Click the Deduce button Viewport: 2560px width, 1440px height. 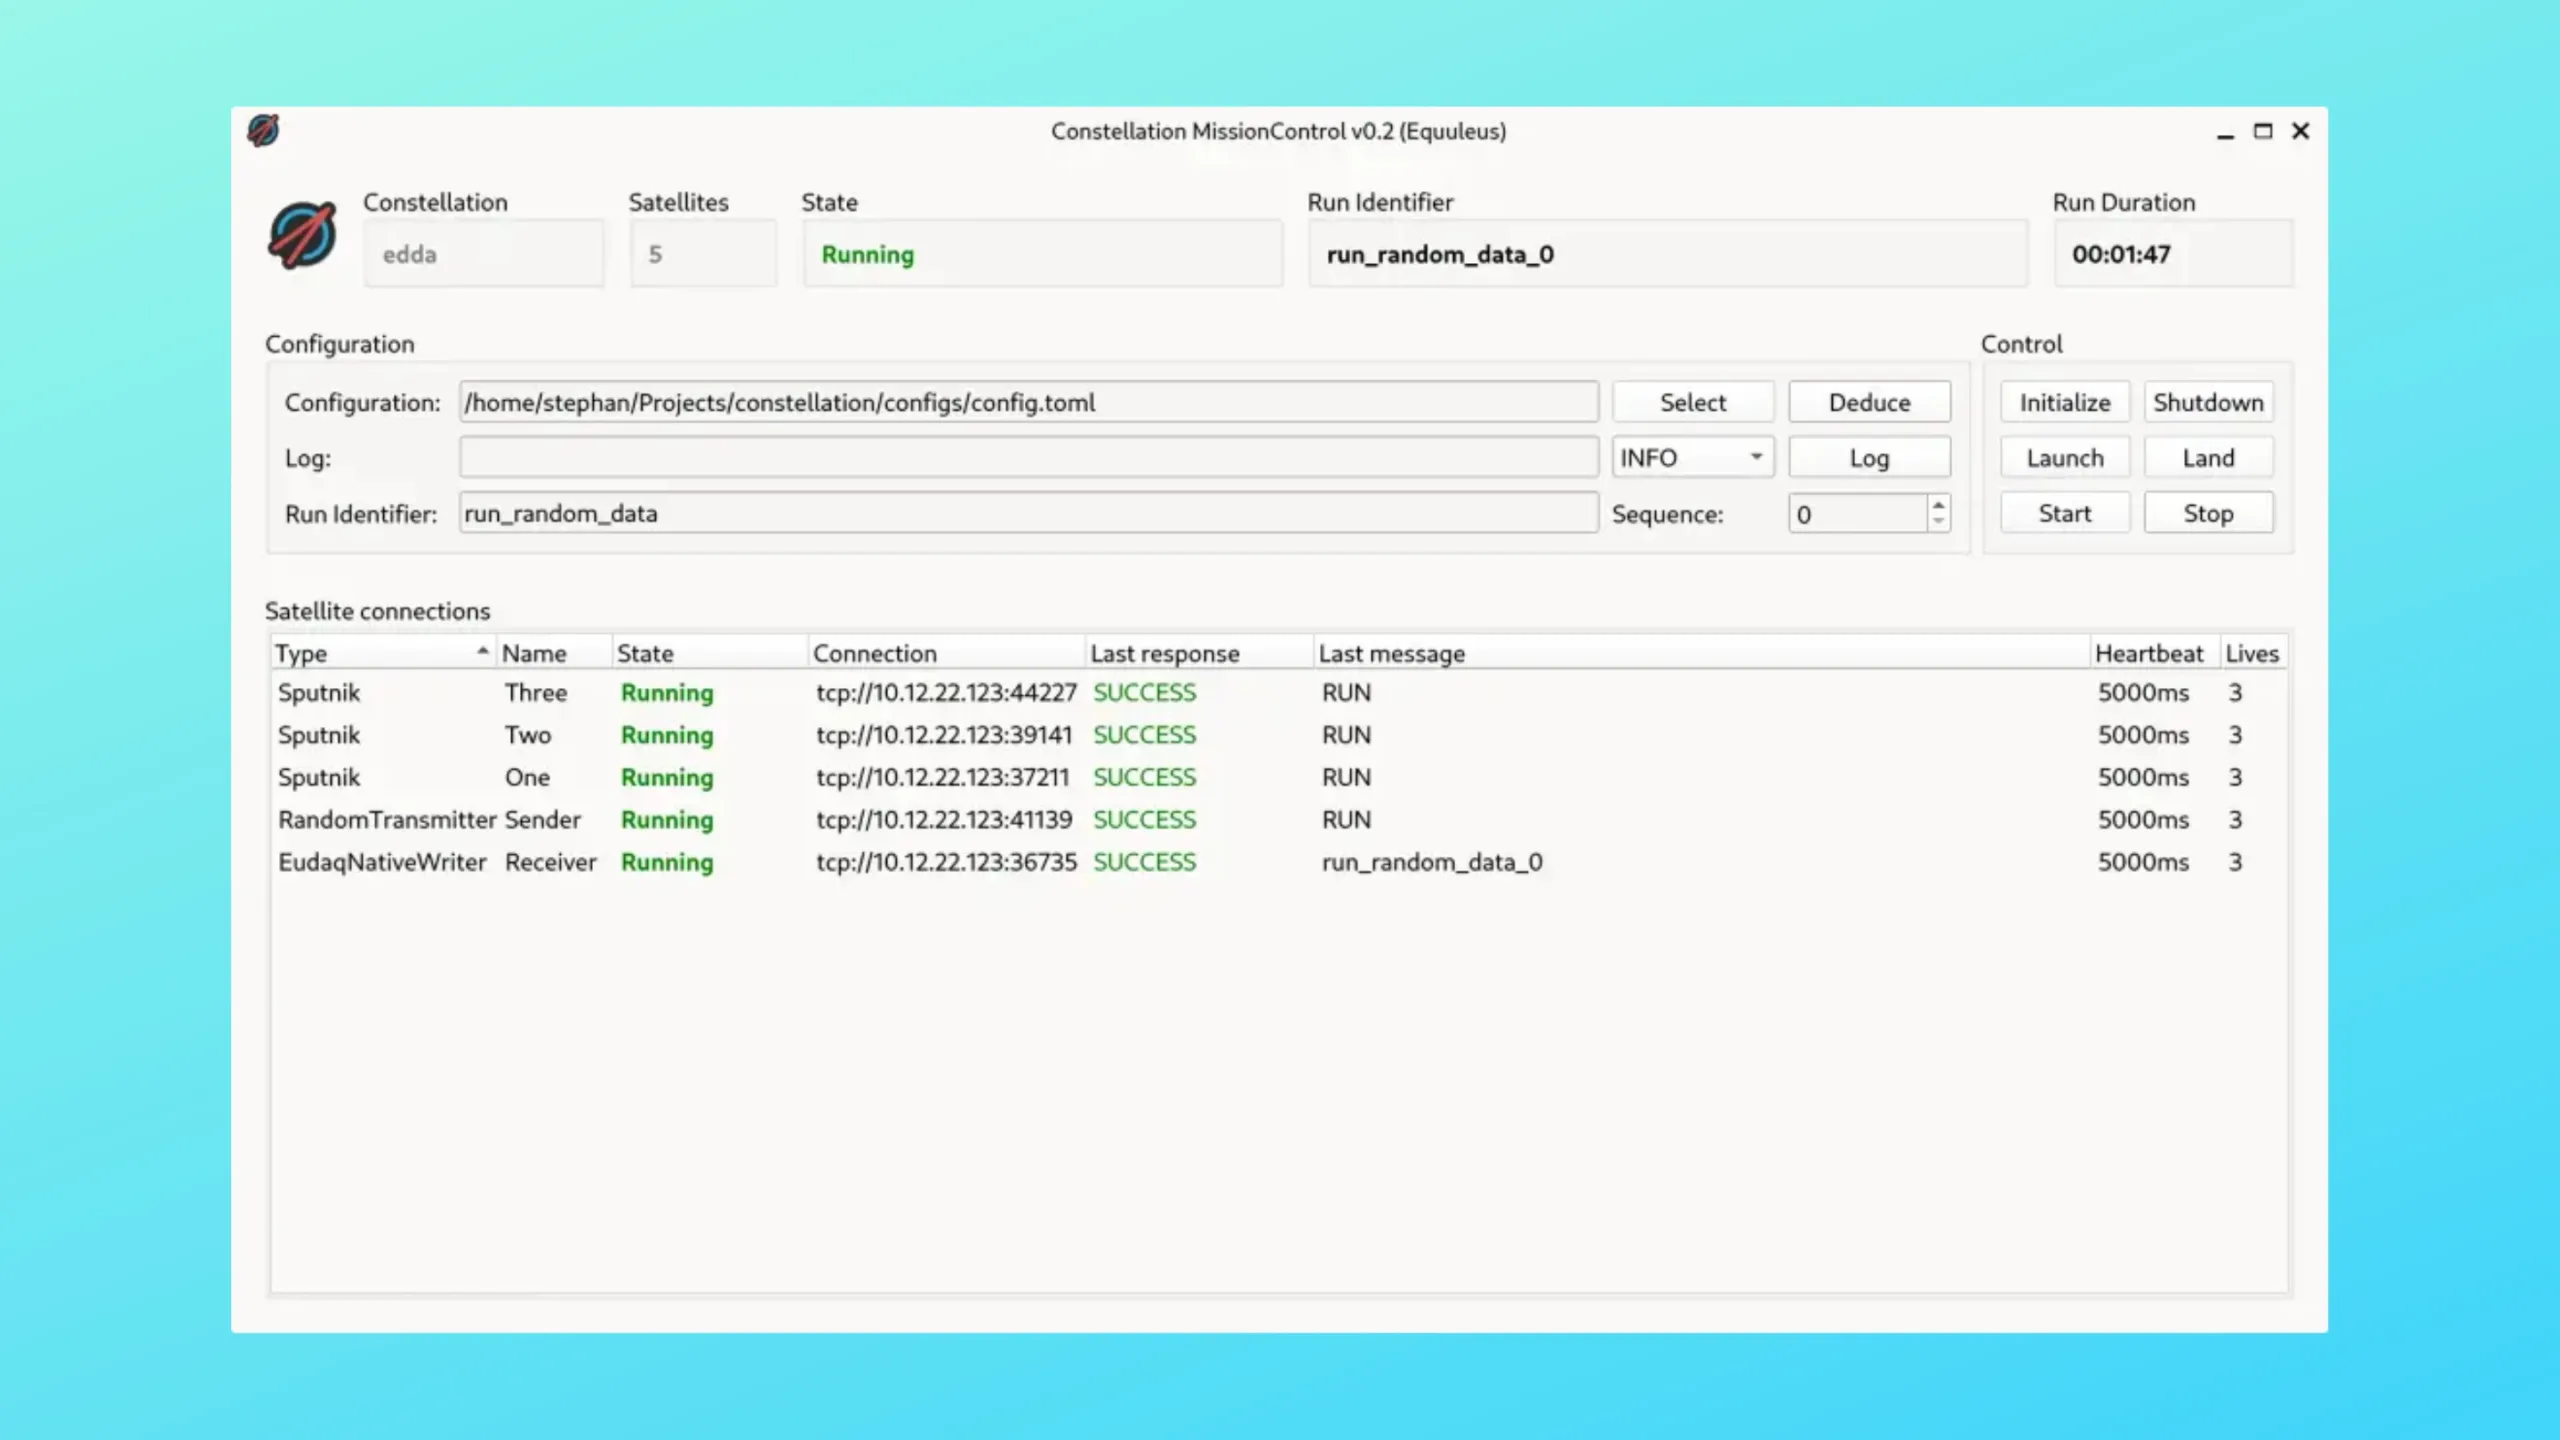click(x=1869, y=402)
